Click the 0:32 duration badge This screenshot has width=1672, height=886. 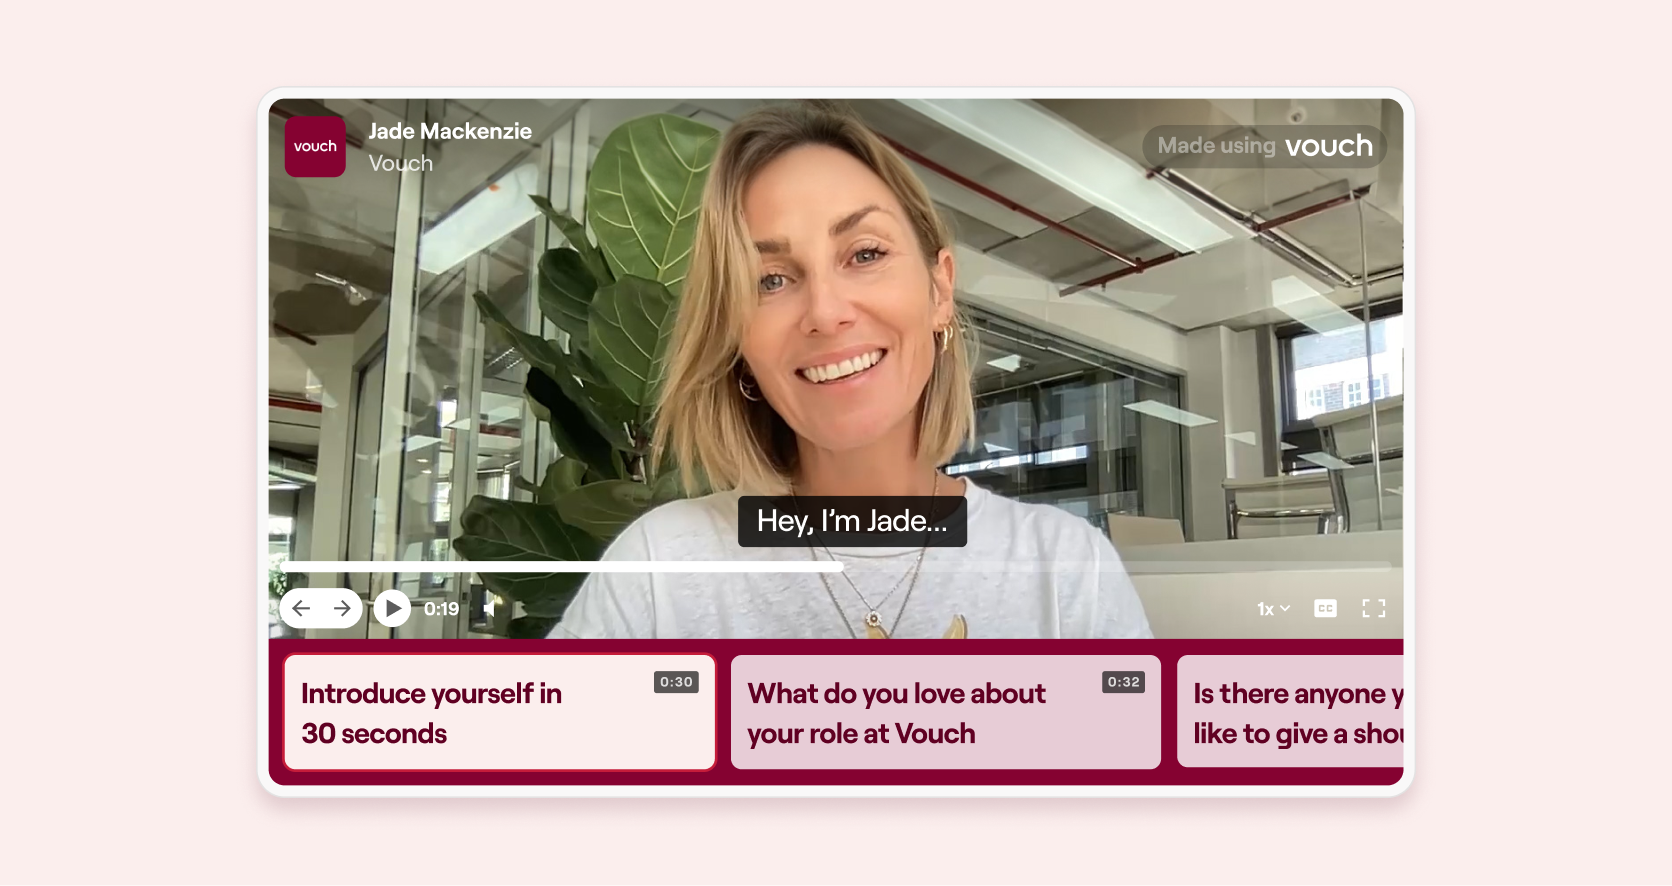[x=1124, y=682]
